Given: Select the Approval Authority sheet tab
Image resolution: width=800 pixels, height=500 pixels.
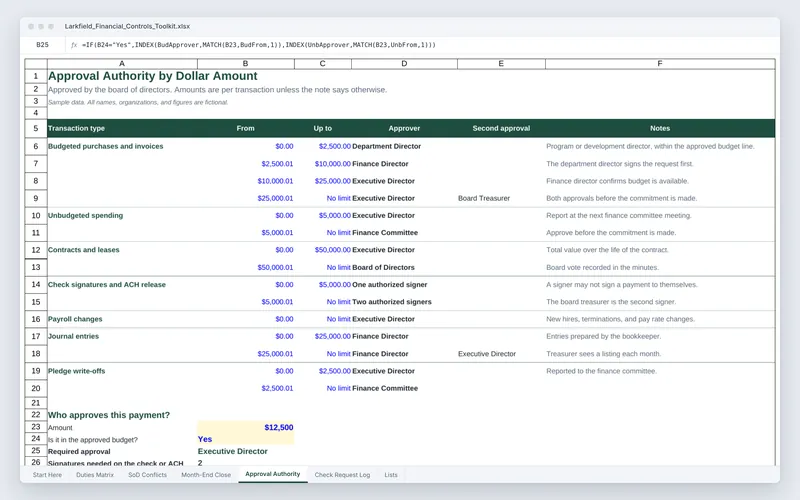Looking at the screenshot, I should point(272,474).
